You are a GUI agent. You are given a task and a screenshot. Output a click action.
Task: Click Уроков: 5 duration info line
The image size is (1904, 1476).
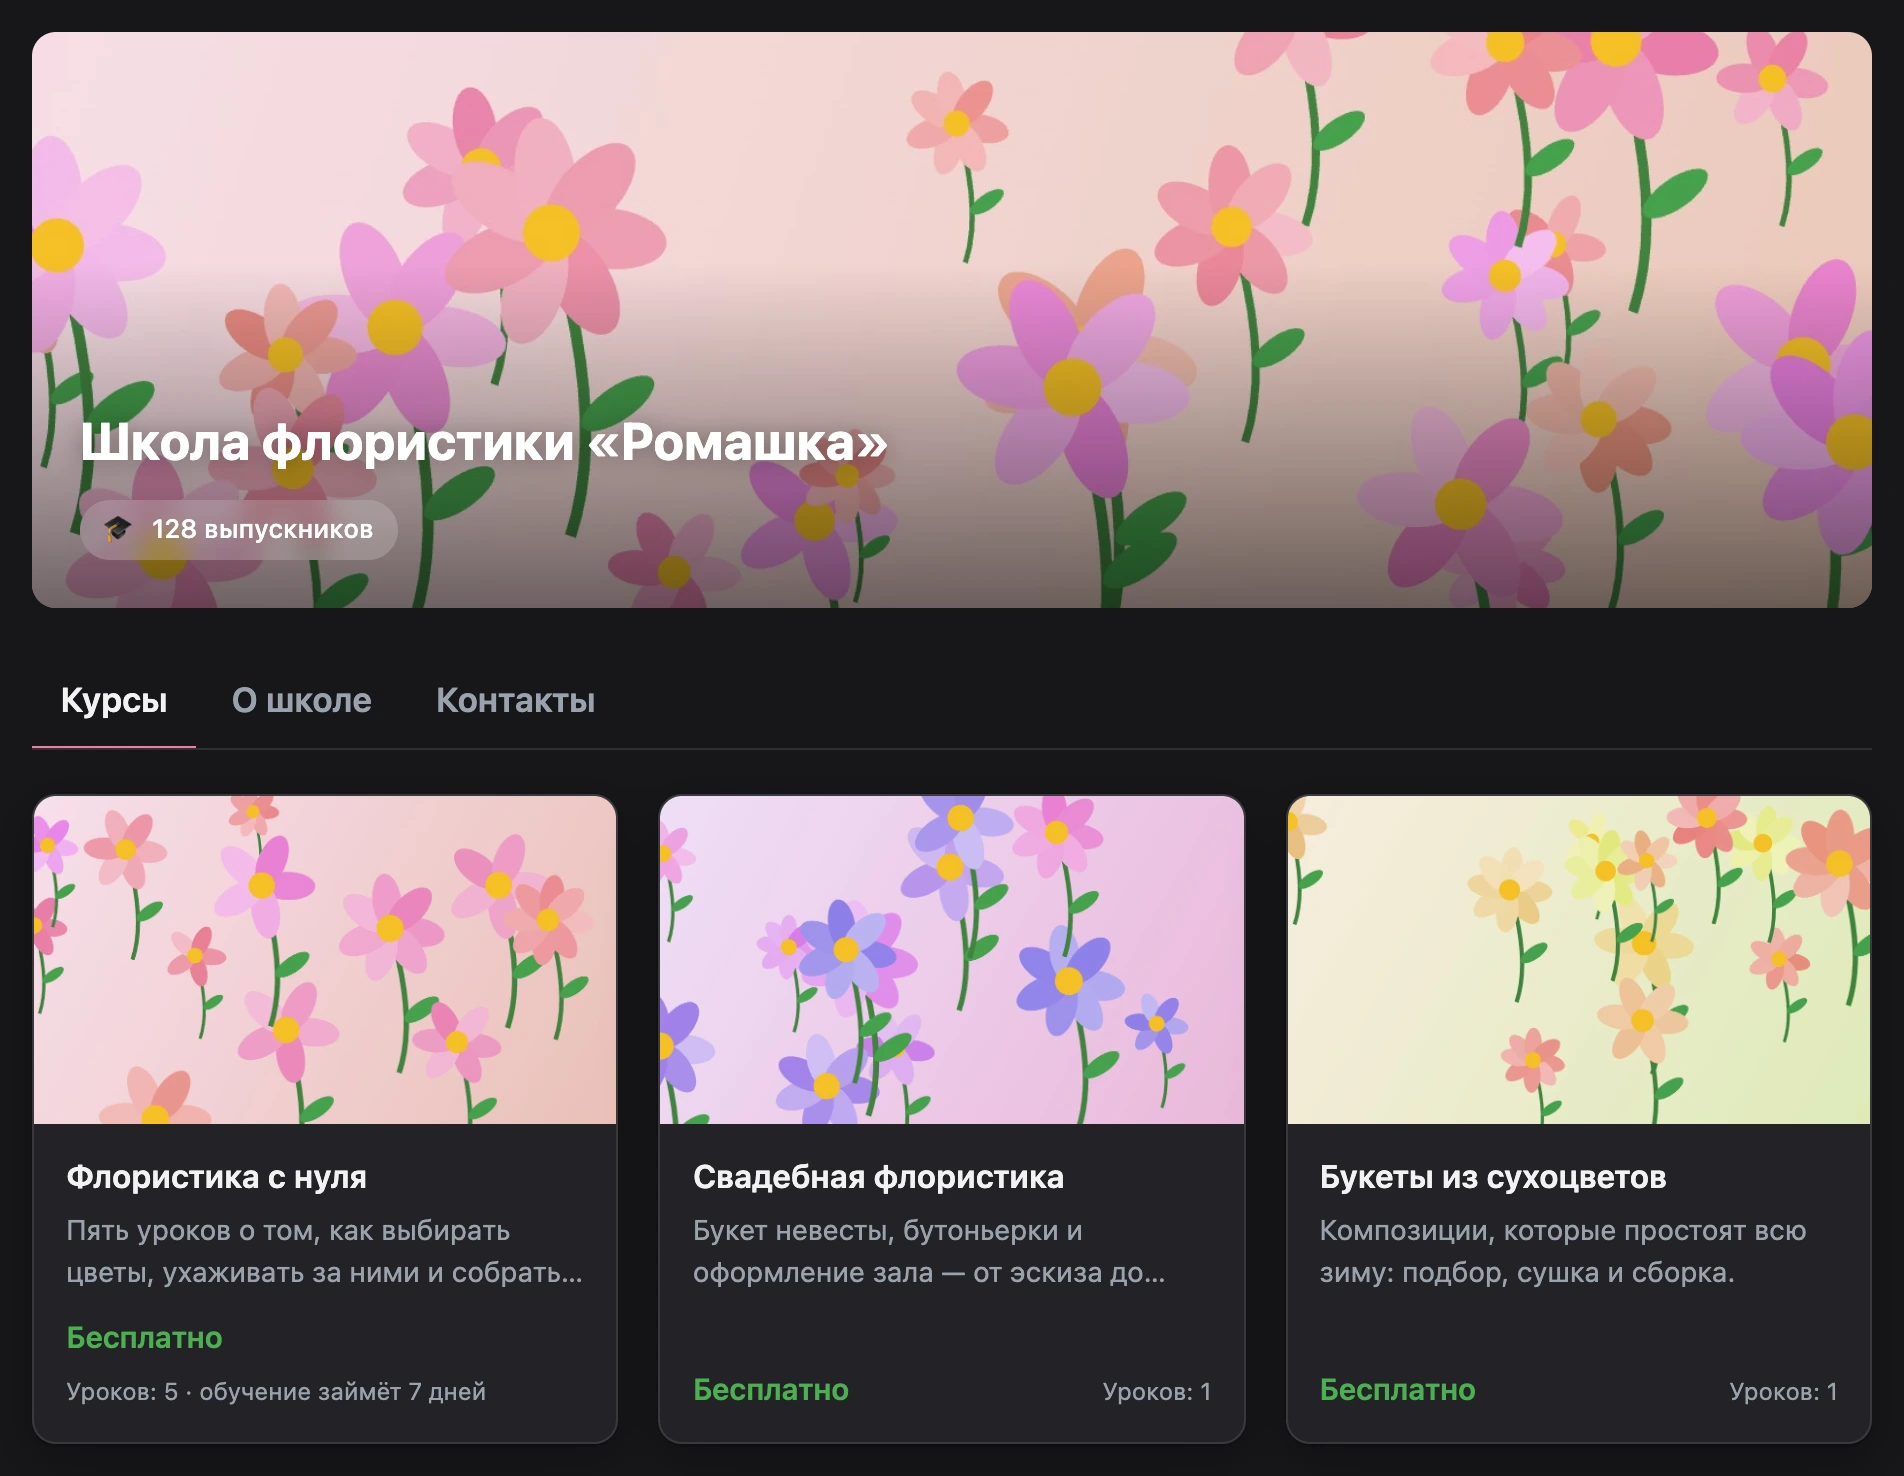[276, 1391]
